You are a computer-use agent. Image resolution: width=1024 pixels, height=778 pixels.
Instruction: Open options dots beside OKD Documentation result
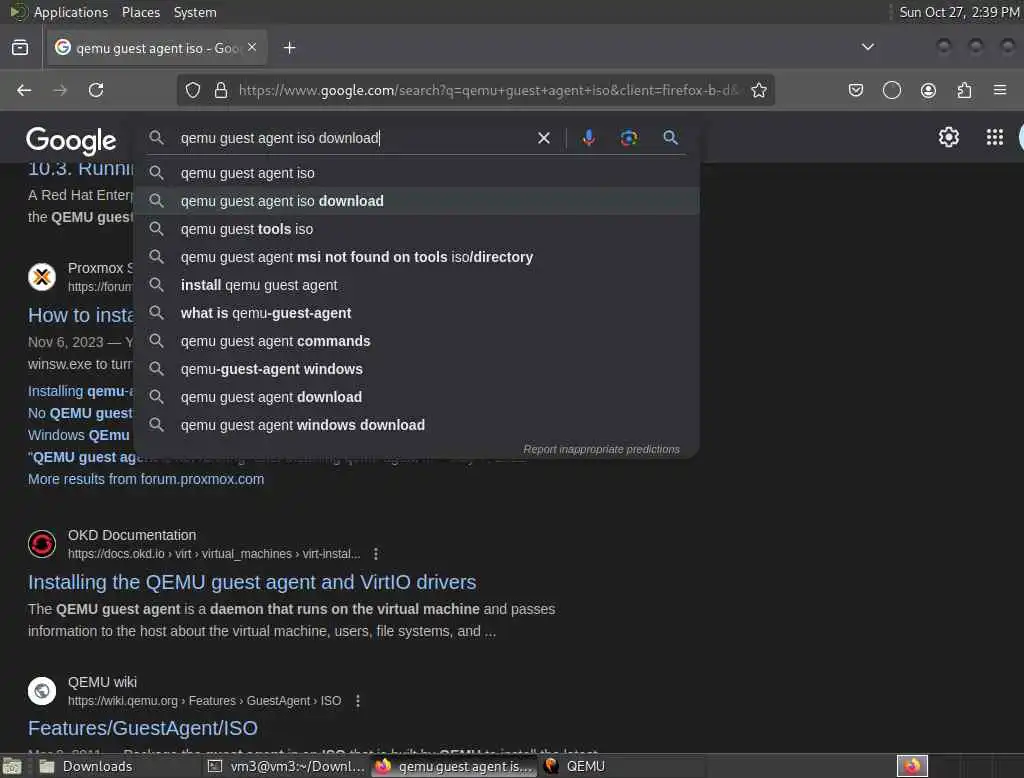click(x=376, y=554)
